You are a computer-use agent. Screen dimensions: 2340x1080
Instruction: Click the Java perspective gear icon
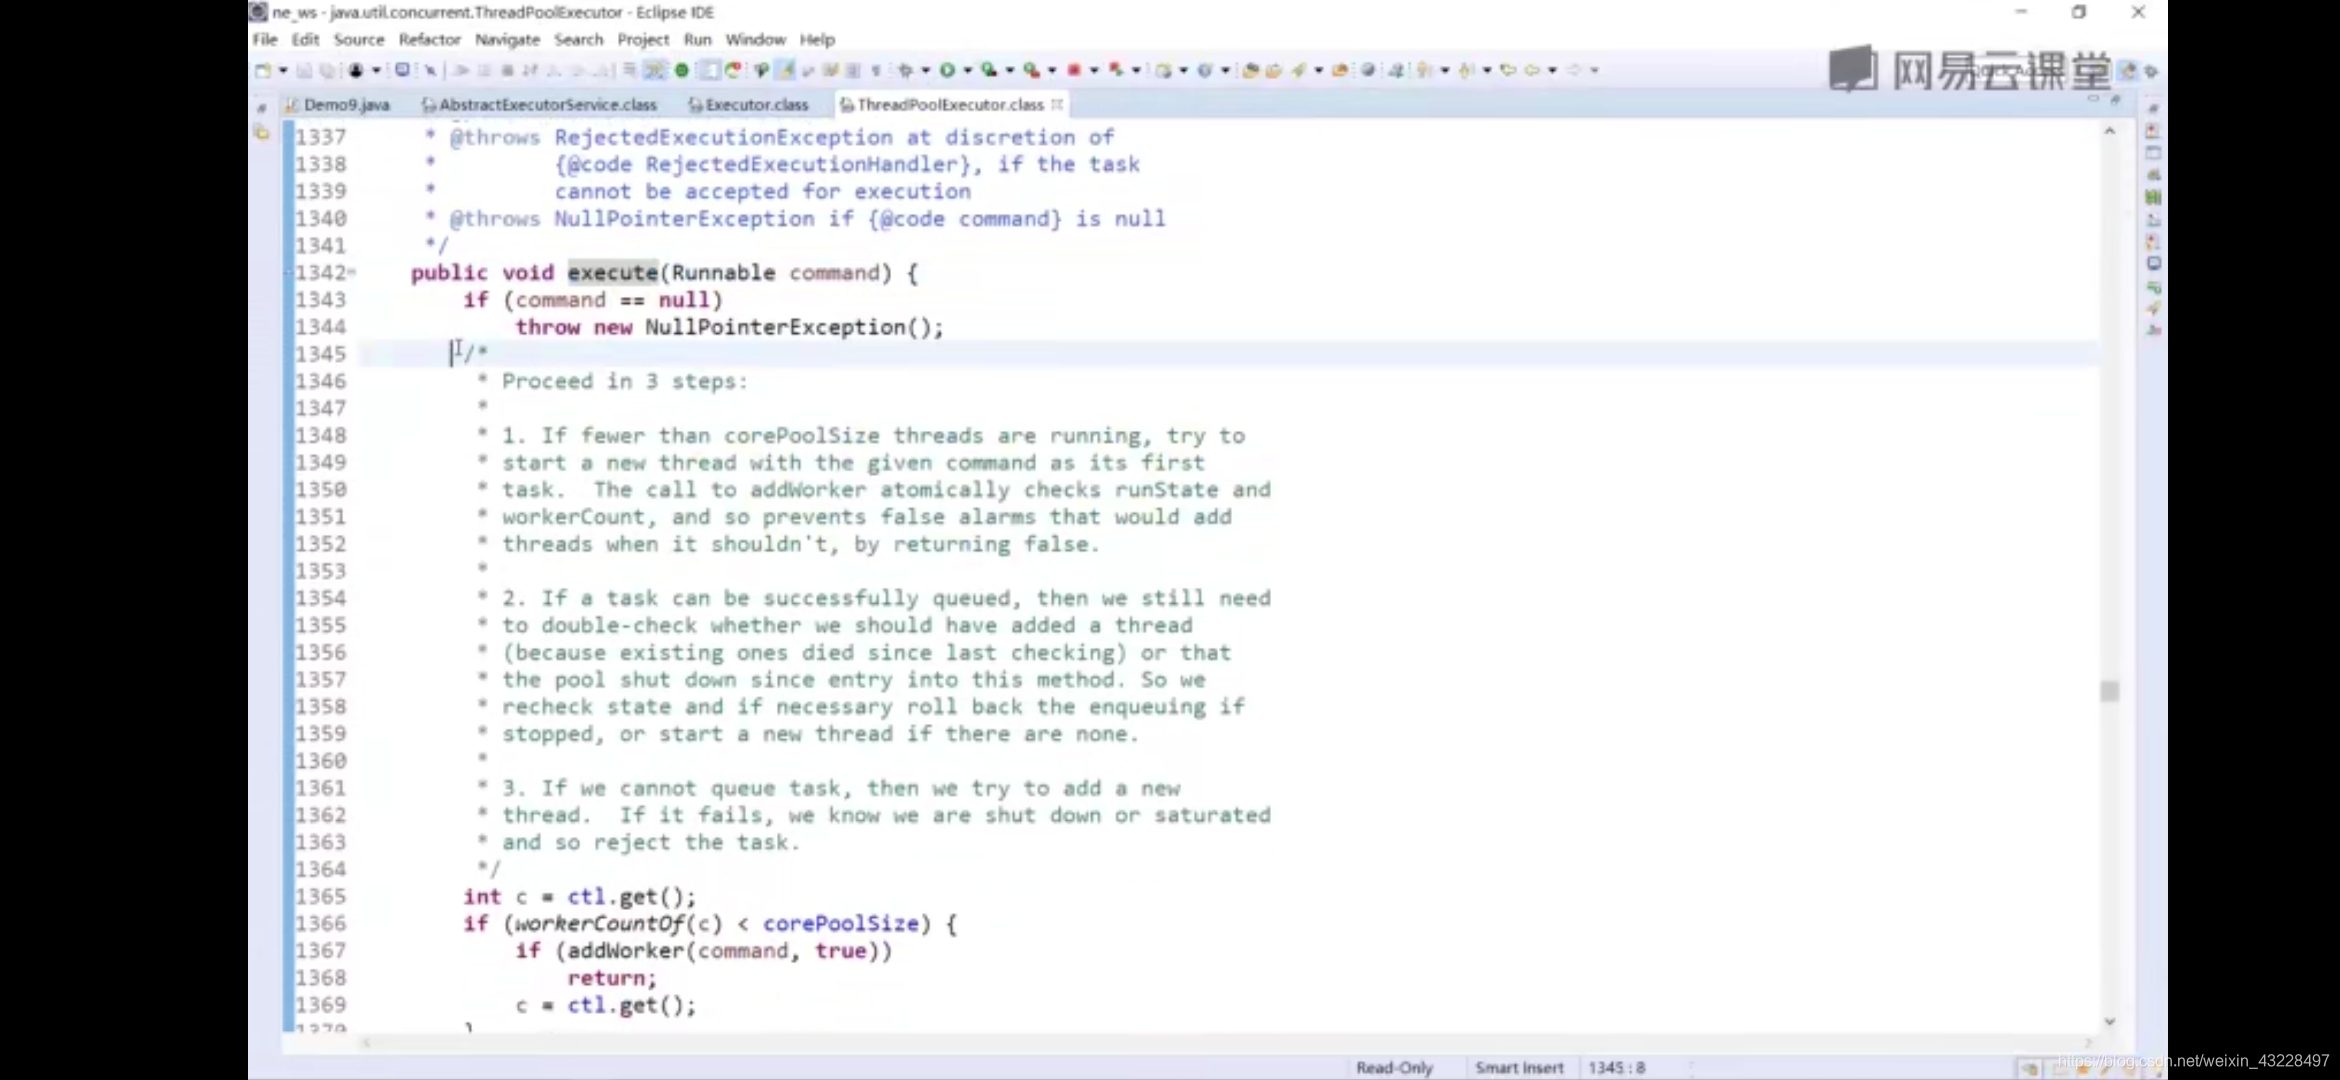[x=2151, y=71]
